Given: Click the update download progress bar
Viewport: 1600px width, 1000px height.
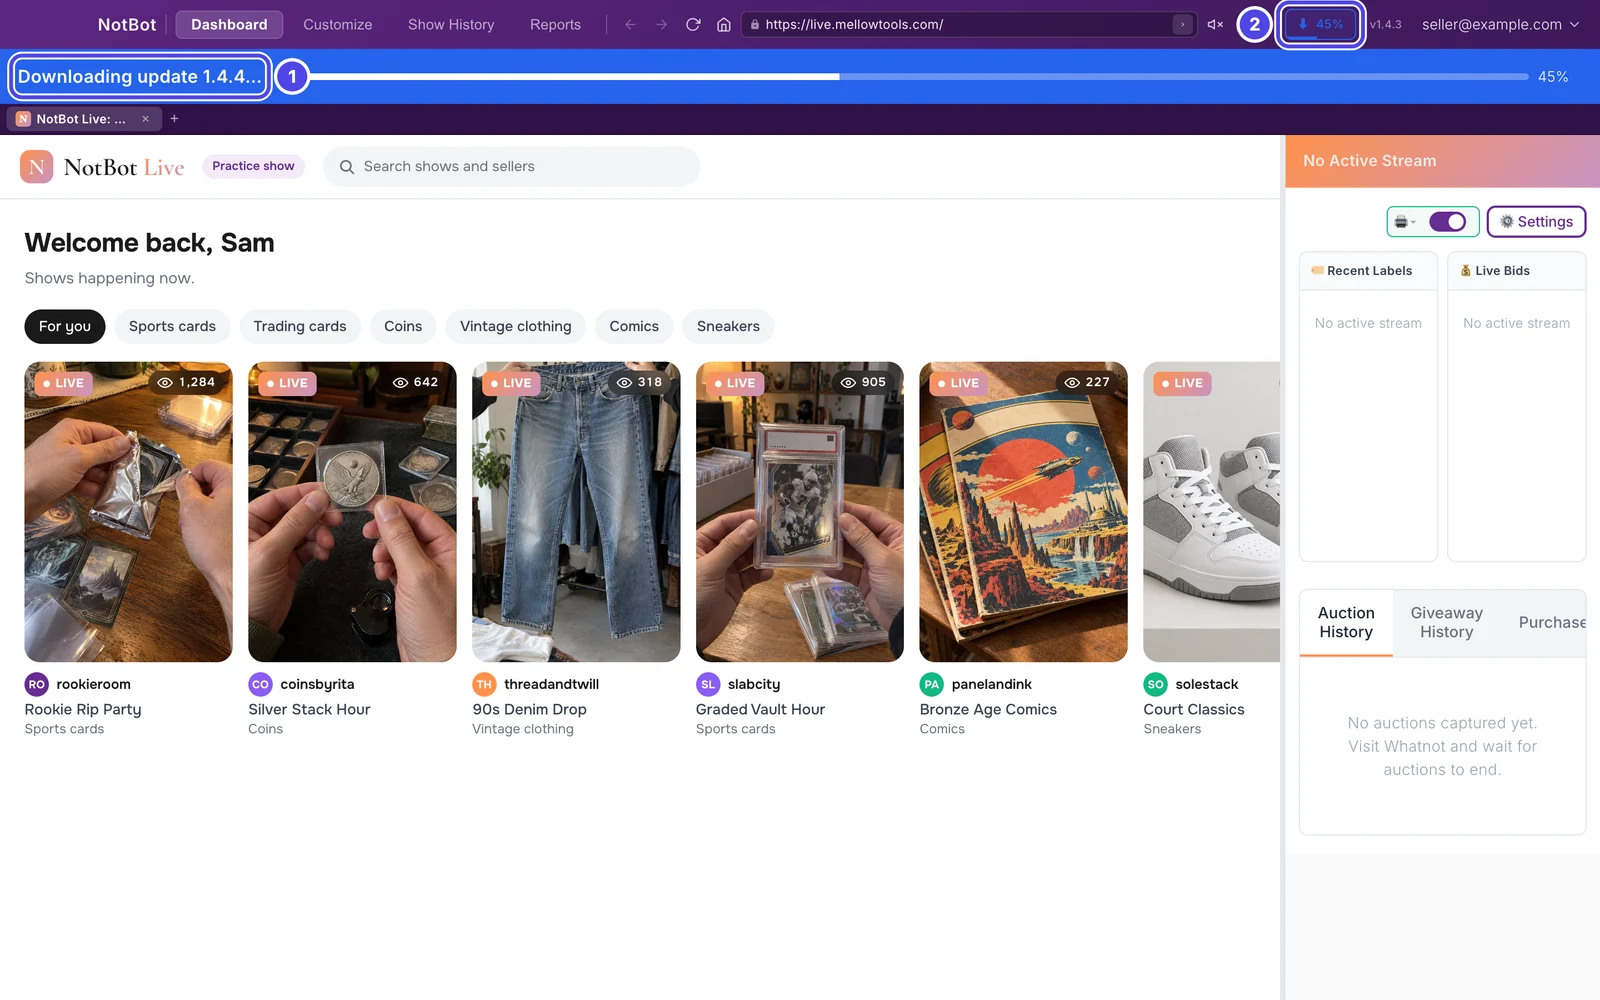Looking at the screenshot, I should pos(918,77).
